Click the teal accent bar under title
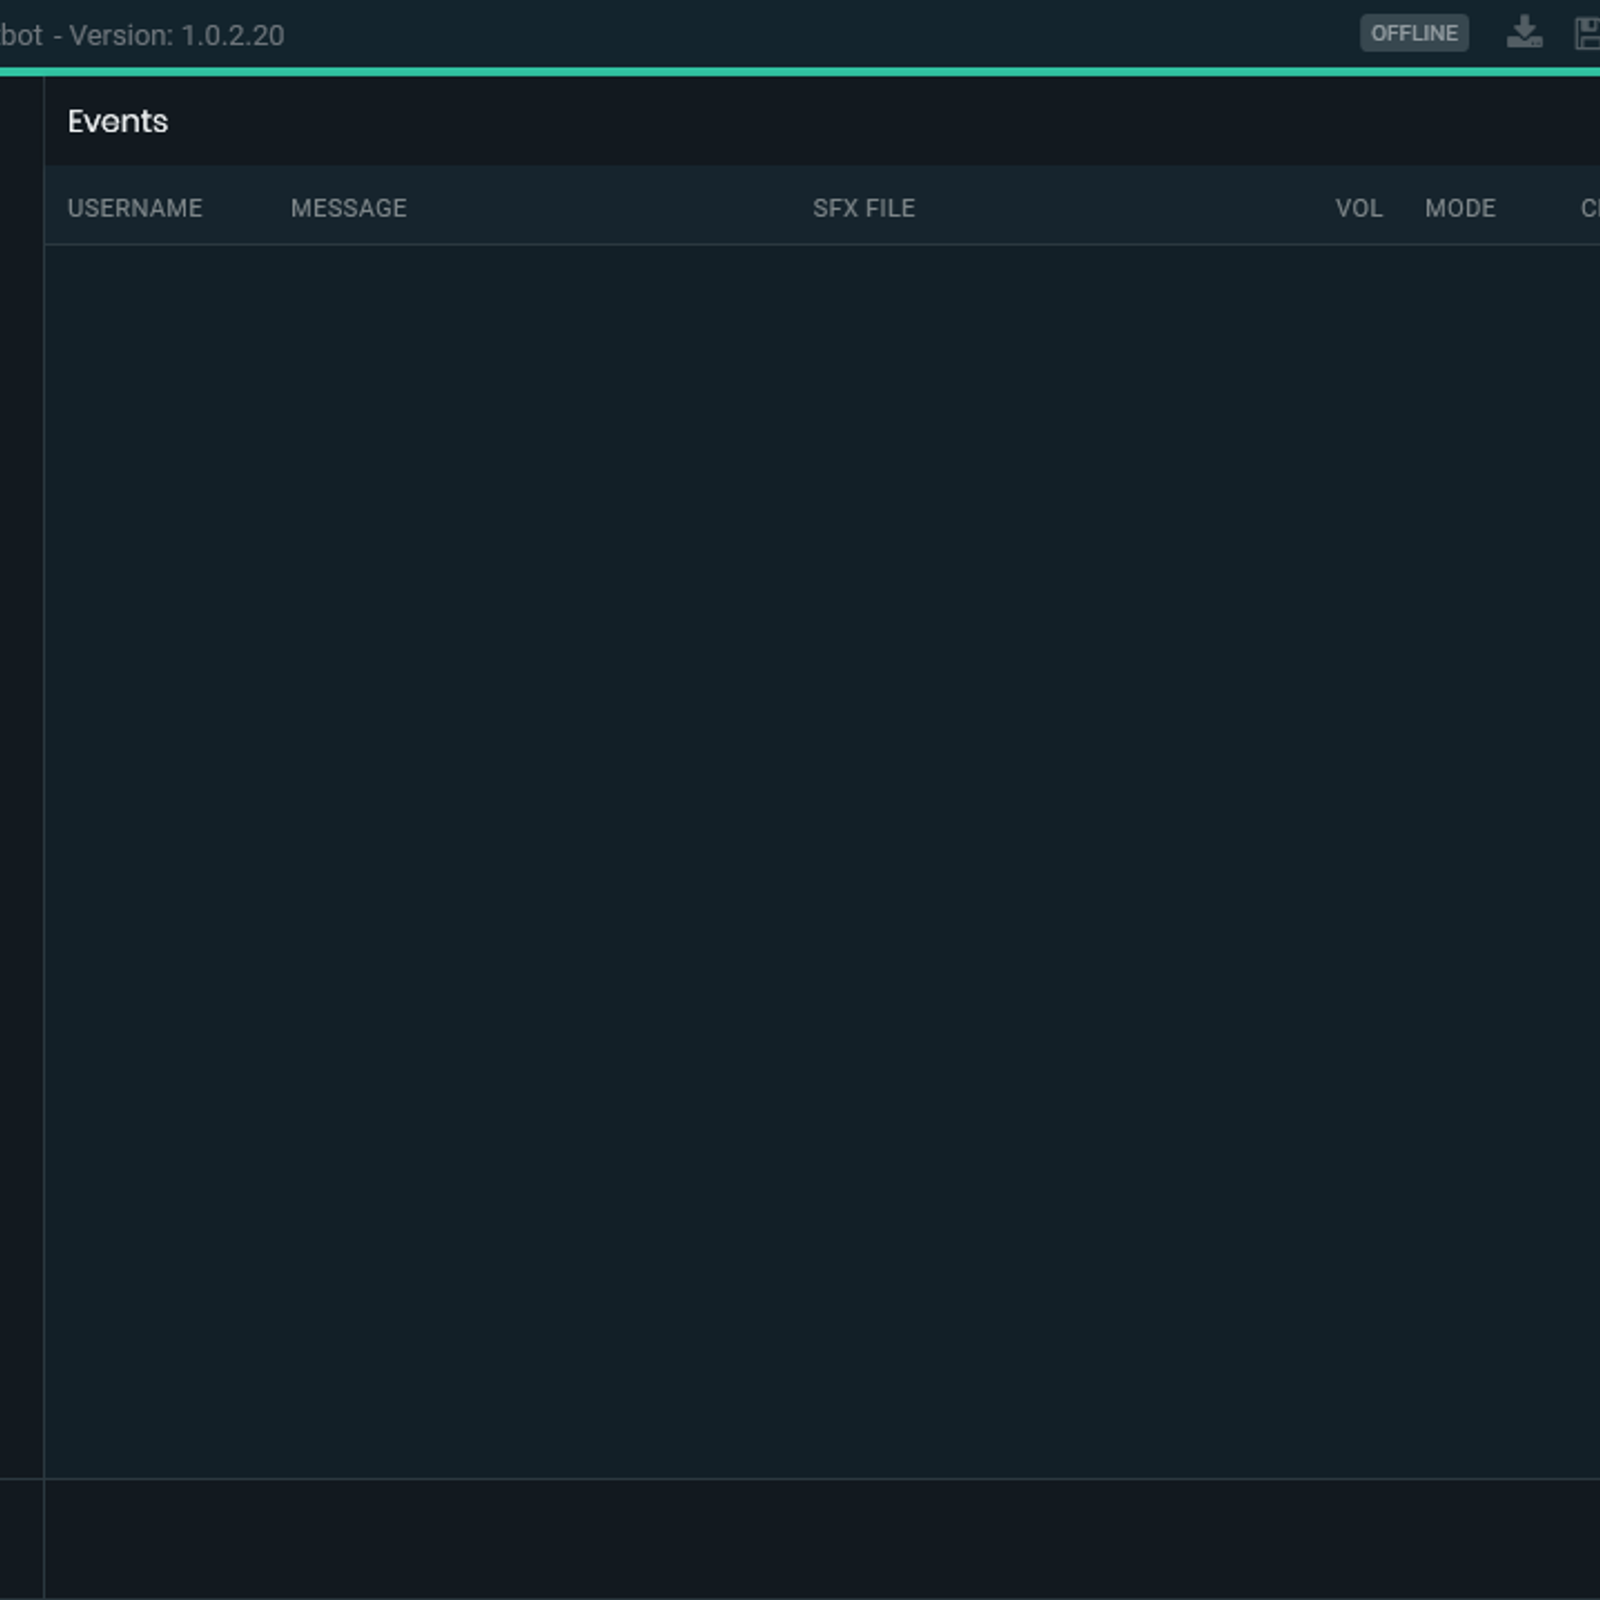The height and width of the screenshot is (1600, 1600). point(800,72)
